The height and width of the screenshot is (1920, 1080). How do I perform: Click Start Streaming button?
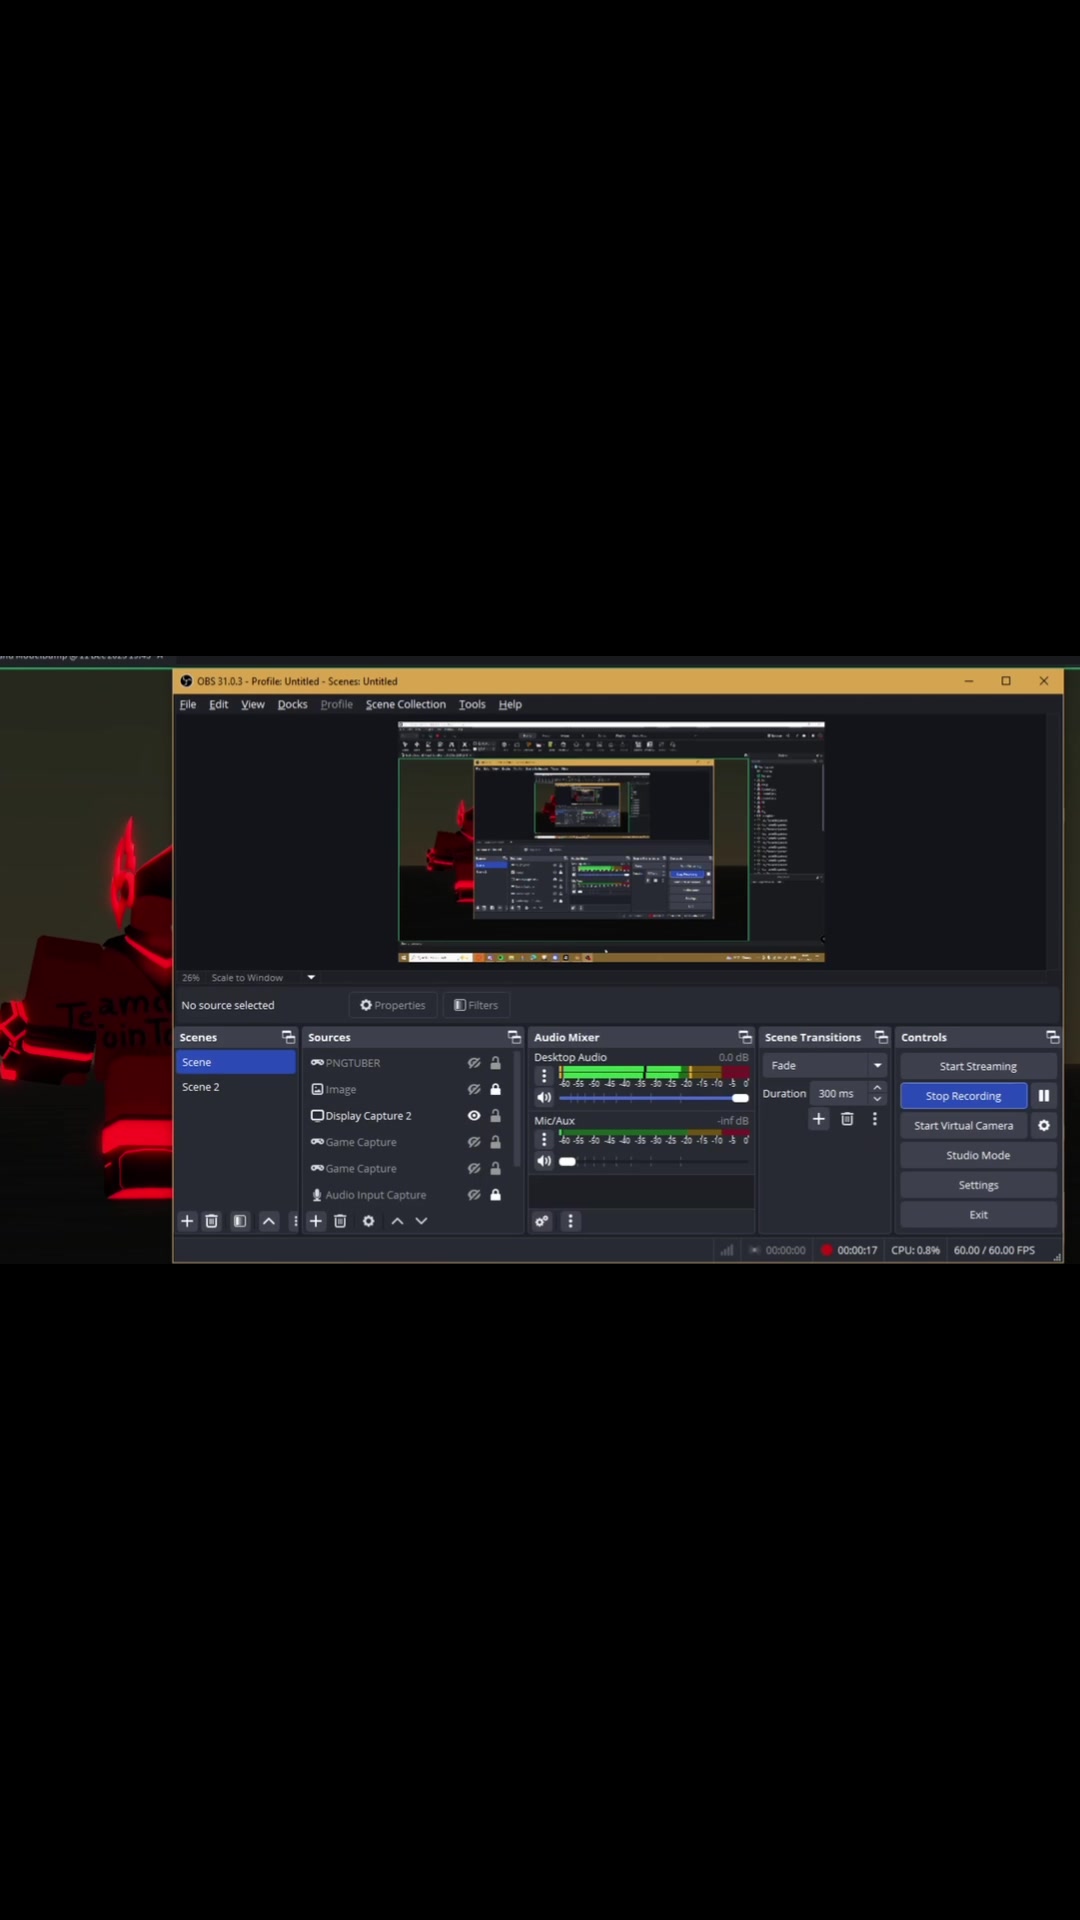[978, 1066]
